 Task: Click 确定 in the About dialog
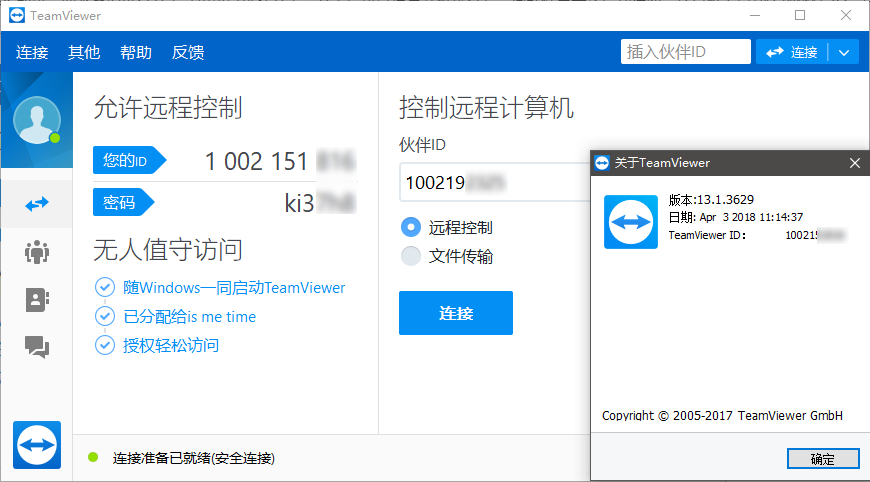point(823,459)
